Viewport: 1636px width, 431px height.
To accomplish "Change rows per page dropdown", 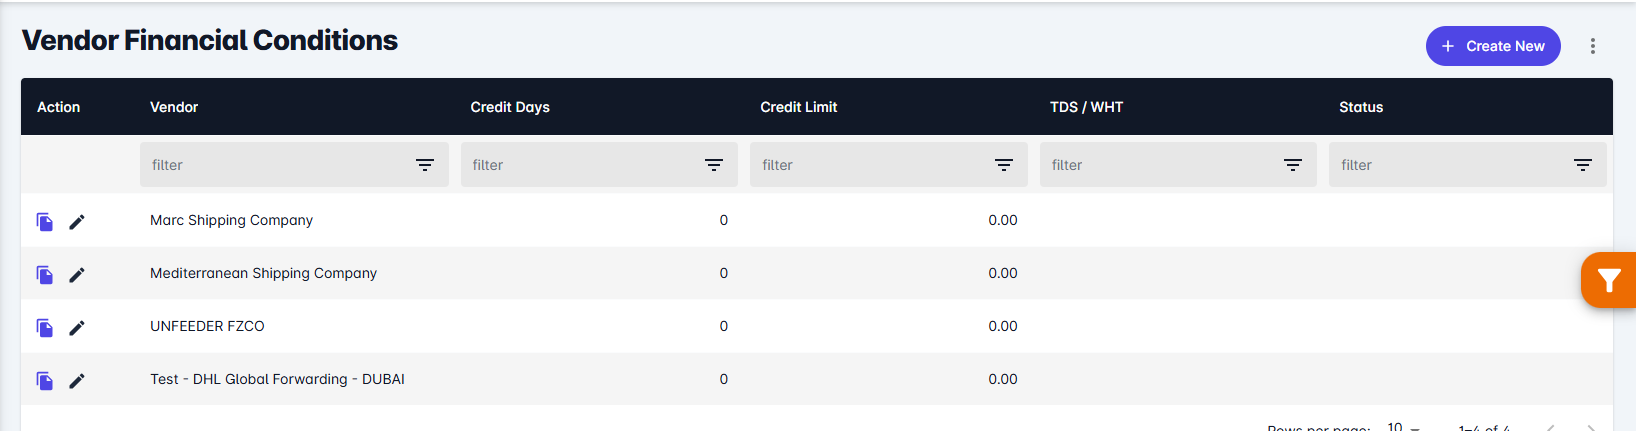I will click(1403, 427).
